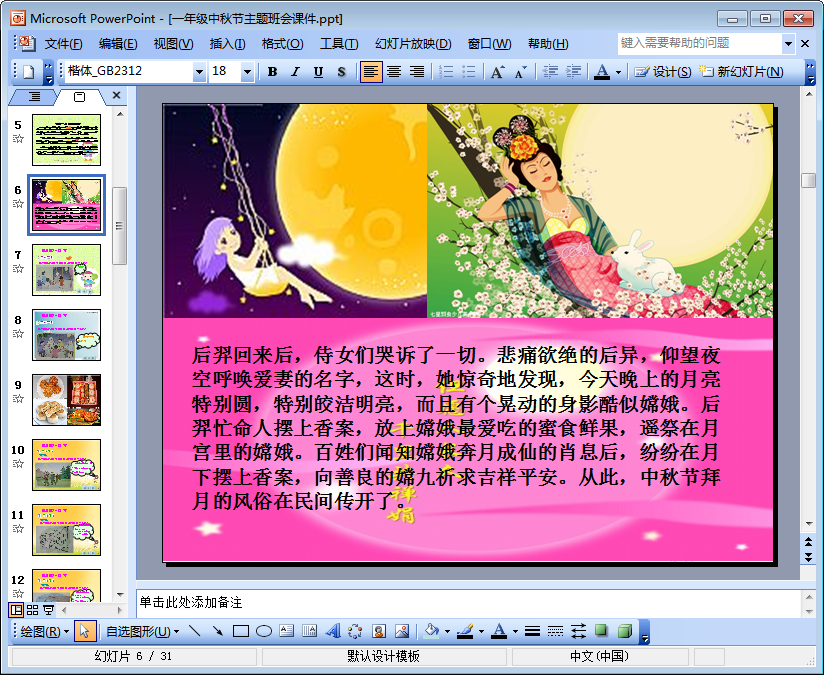Screen dimensions: 824x675
Task: Open 自选图形(U) AutoShapes menu
Action: [x=142, y=631]
